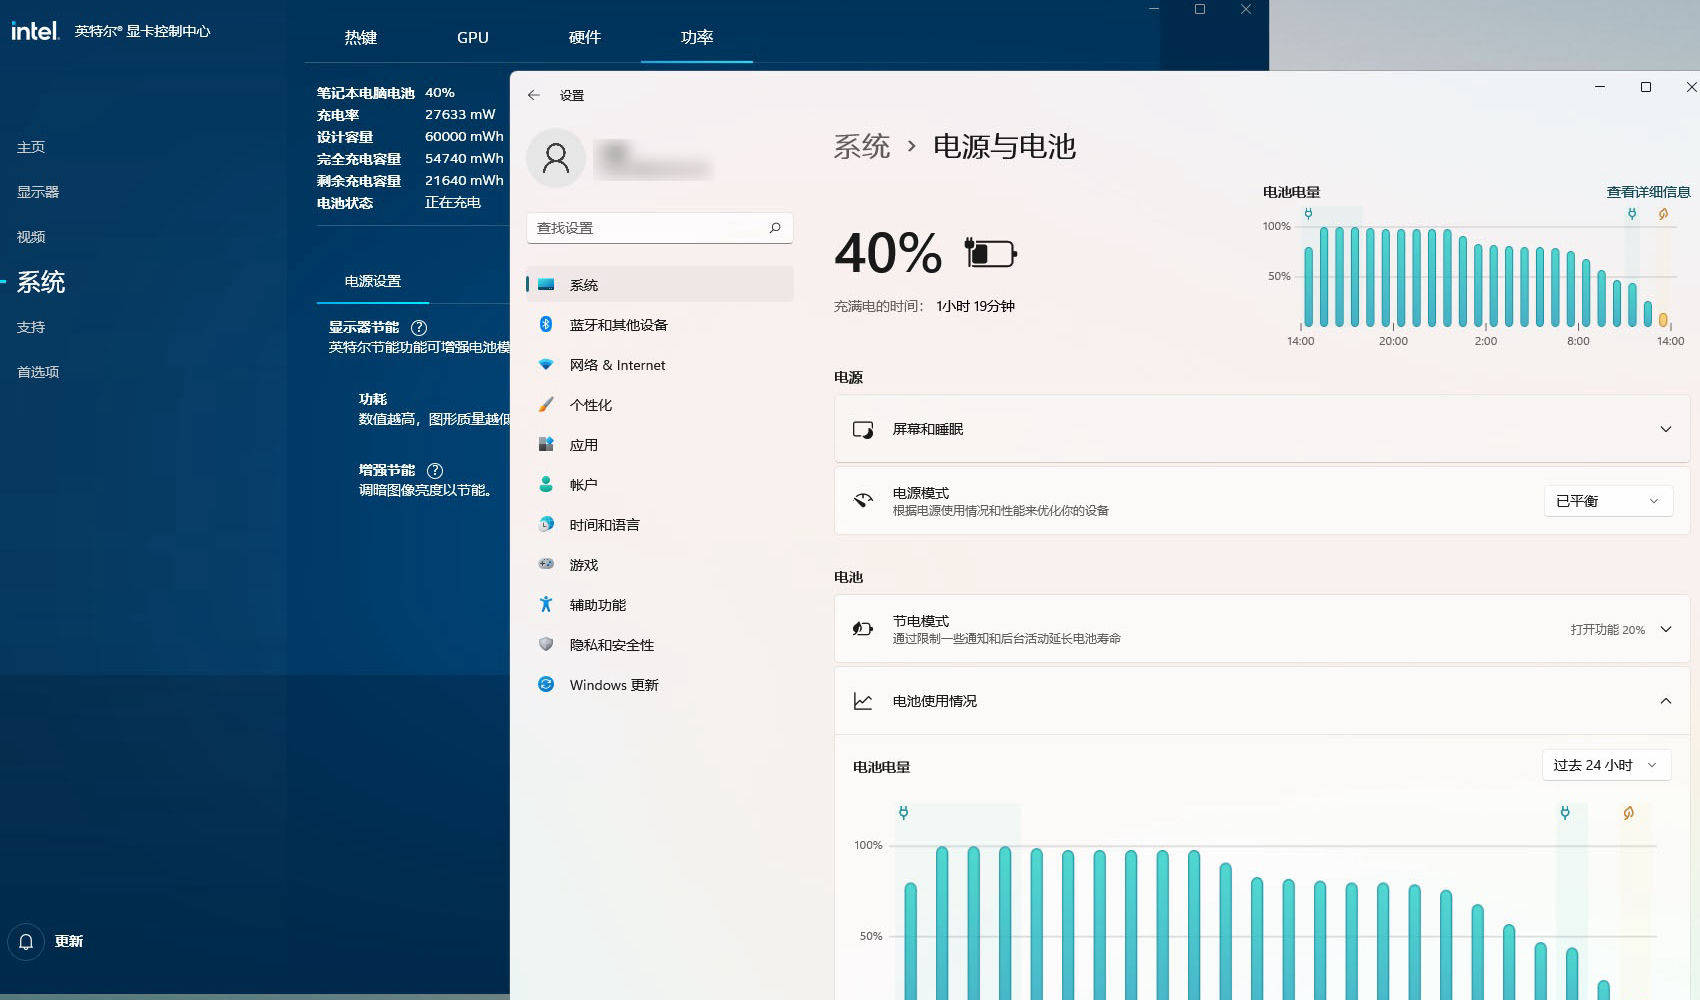Open Windows 更新 settings page
1700x1000 pixels.
click(660, 684)
